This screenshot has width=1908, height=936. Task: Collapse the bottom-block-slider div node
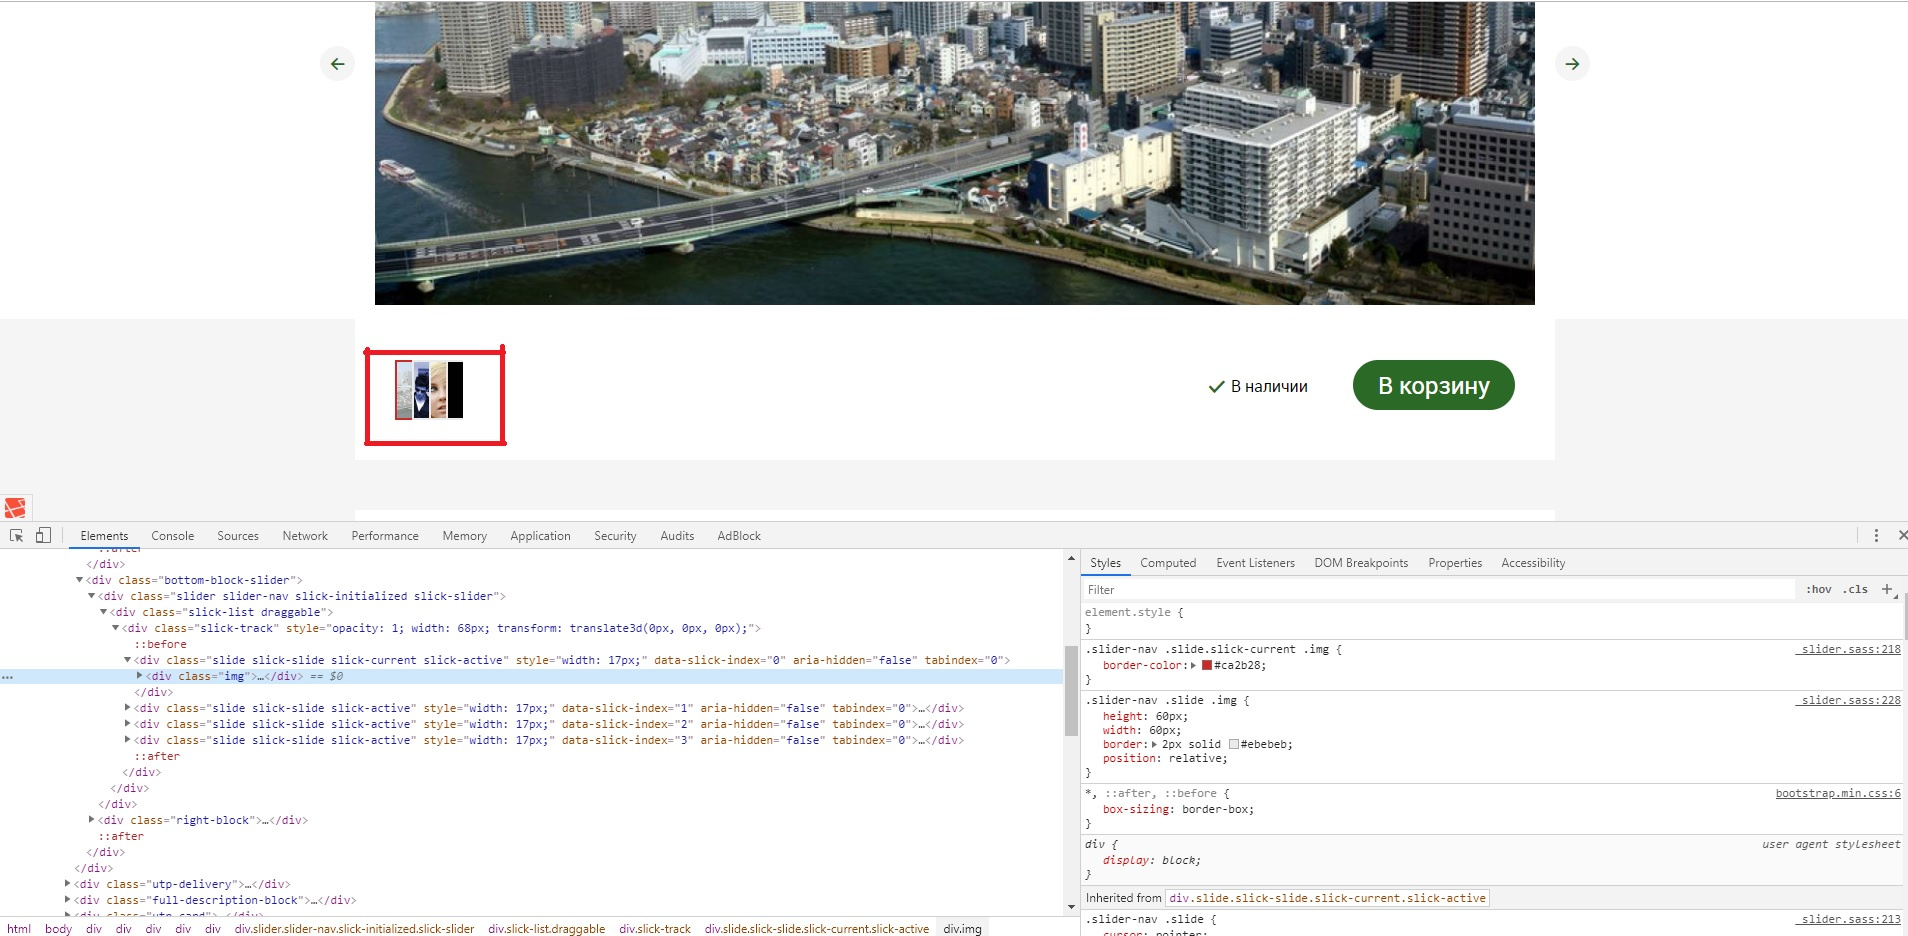79,580
